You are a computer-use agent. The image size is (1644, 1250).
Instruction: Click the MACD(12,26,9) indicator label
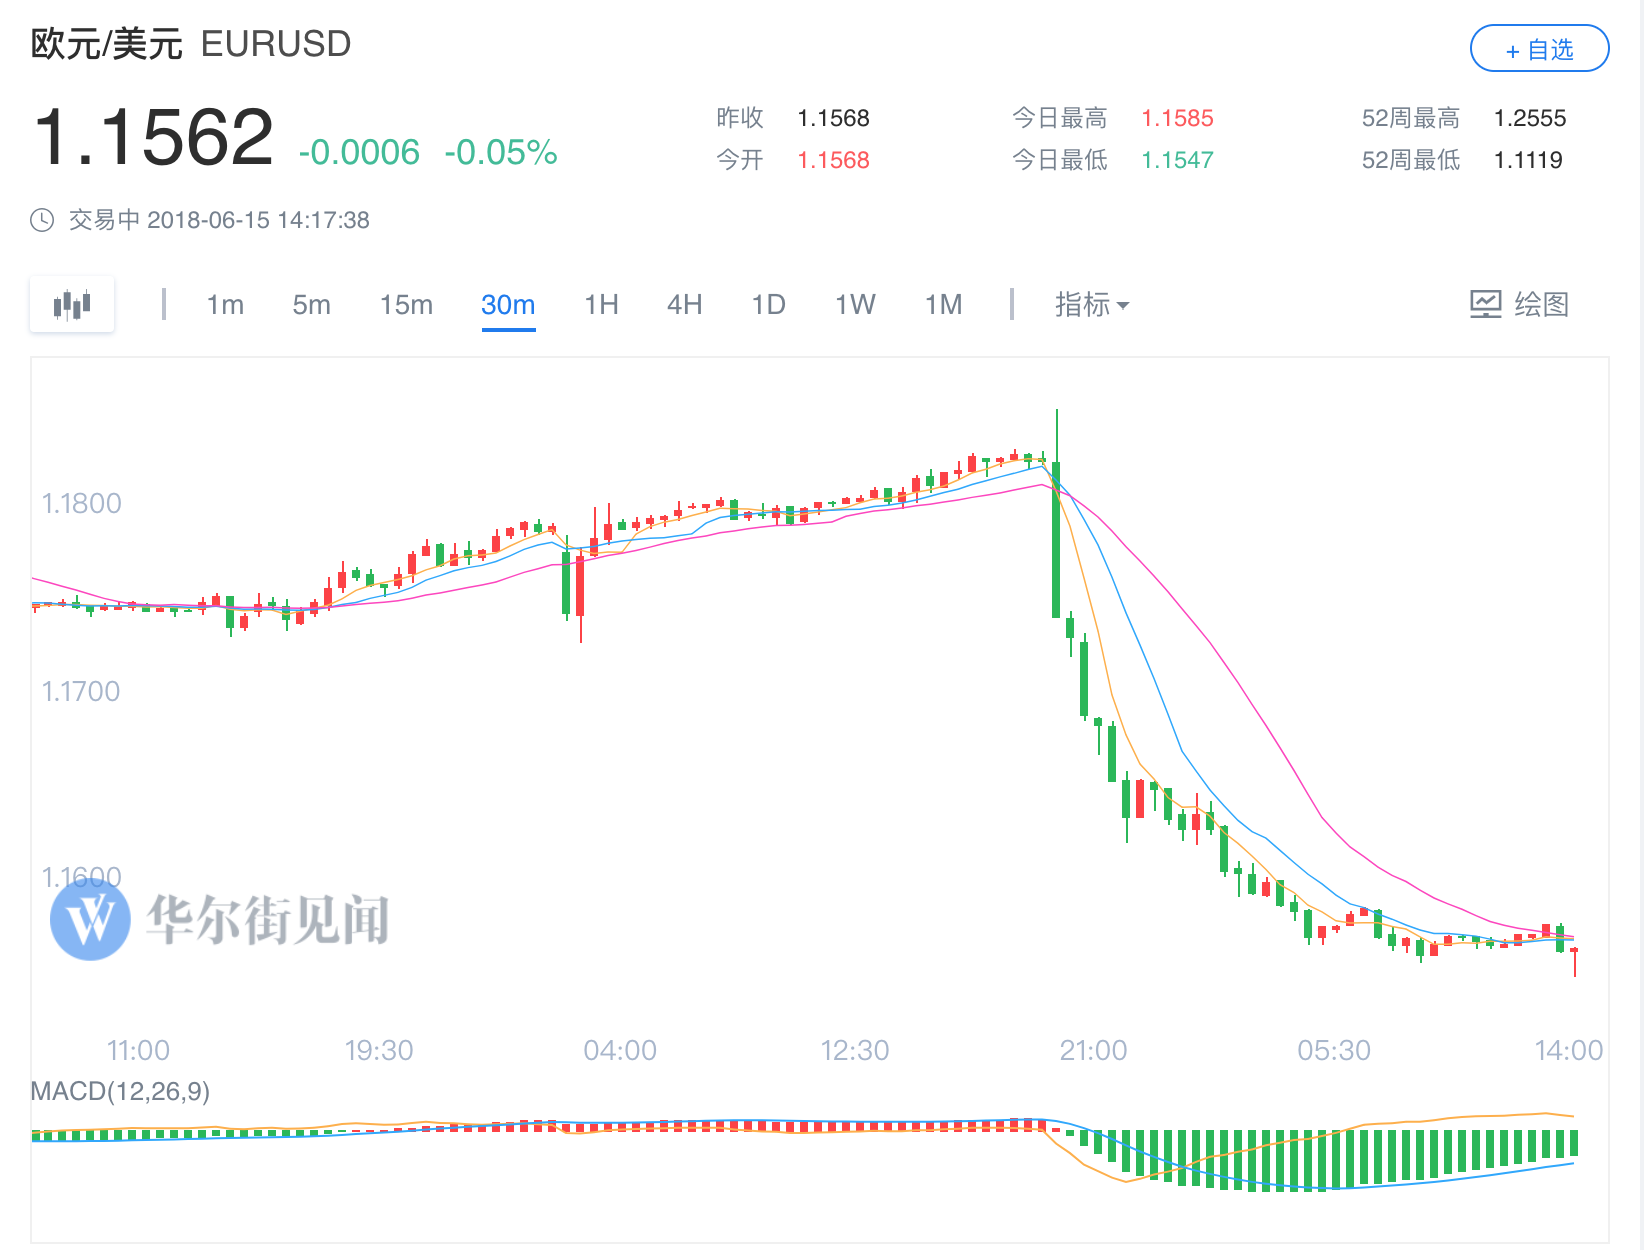pos(120,1091)
